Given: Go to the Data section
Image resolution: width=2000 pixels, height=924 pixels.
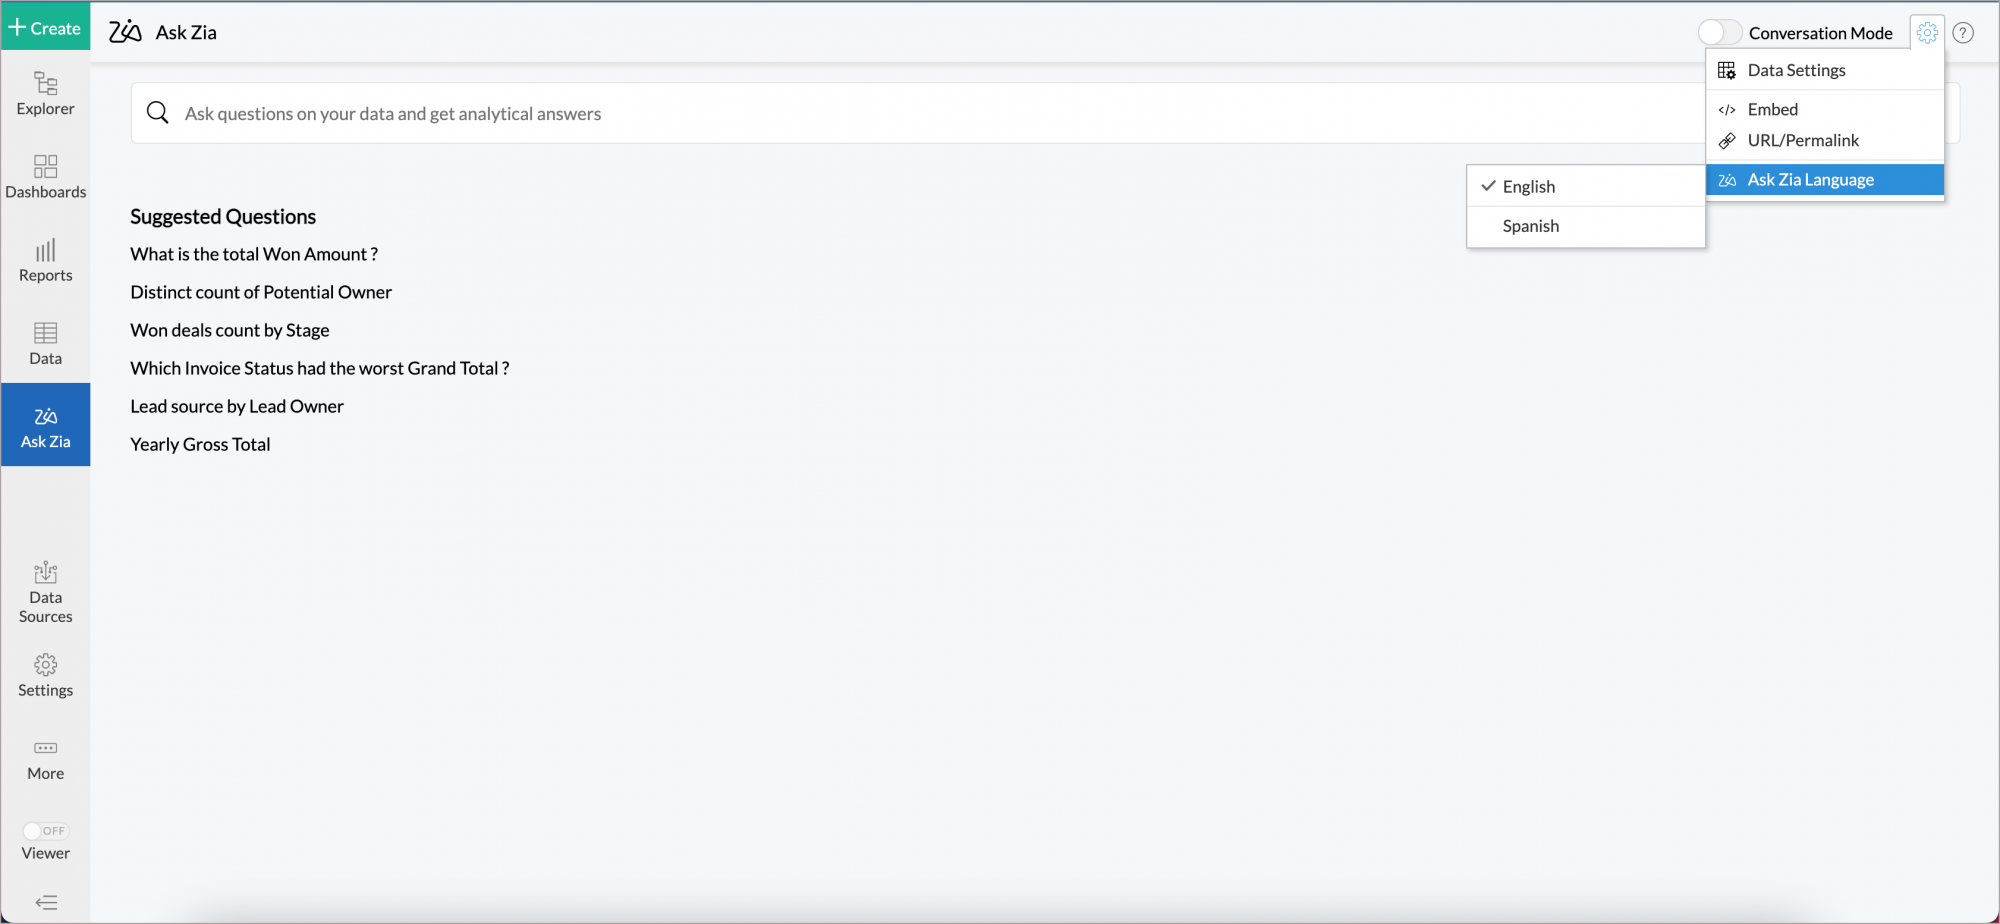Looking at the screenshot, I should [x=45, y=342].
